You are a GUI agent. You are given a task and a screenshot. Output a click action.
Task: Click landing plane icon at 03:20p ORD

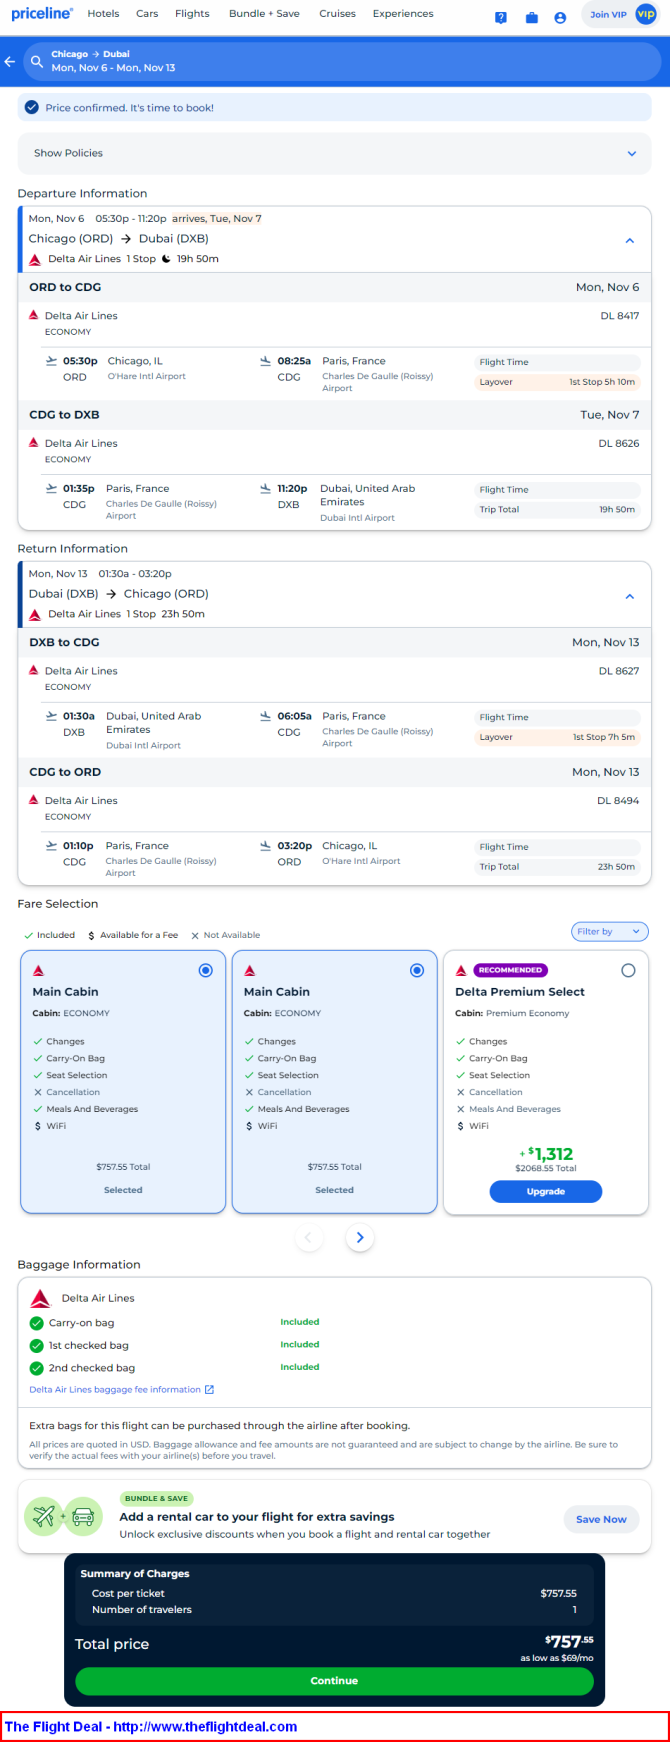[265, 846]
